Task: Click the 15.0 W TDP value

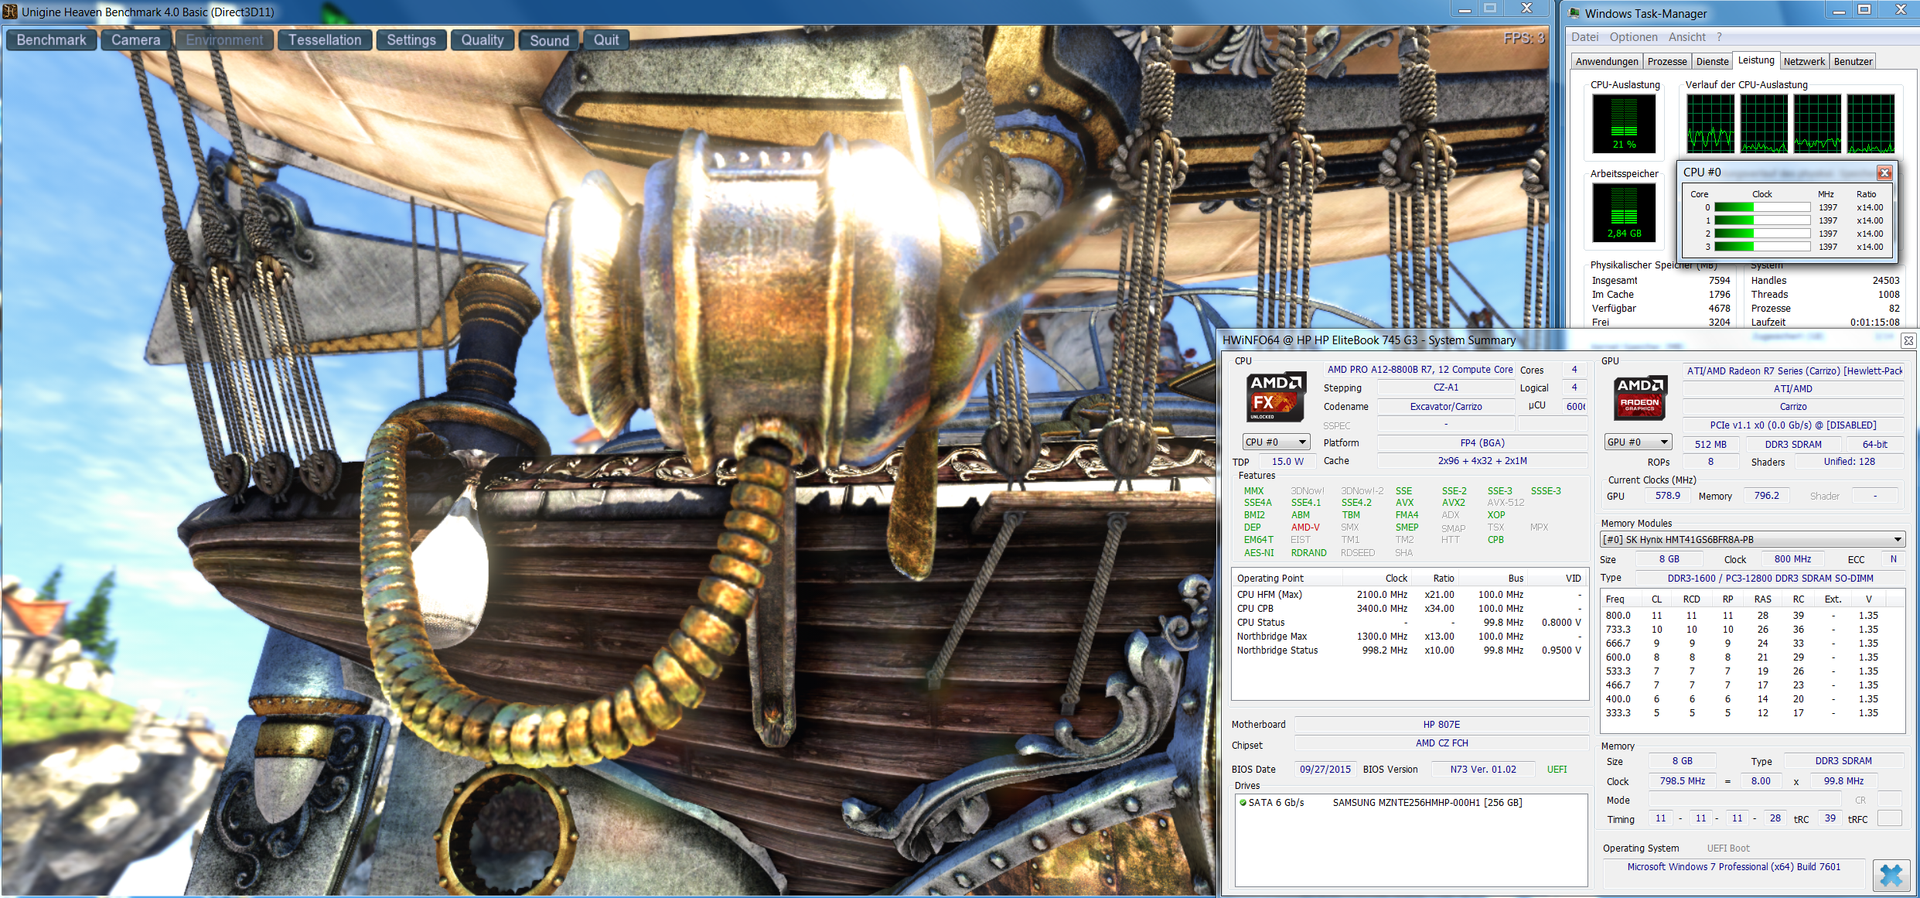Action: click(x=1287, y=462)
